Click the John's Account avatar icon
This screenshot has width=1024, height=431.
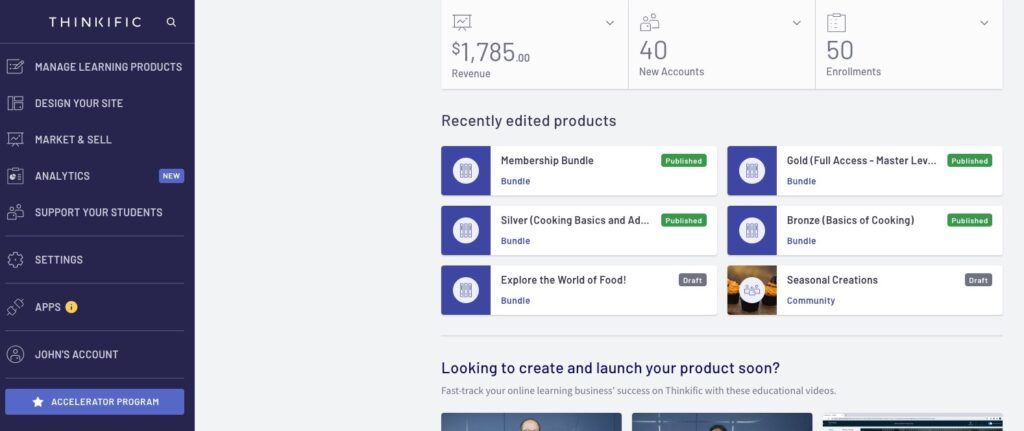(15, 354)
